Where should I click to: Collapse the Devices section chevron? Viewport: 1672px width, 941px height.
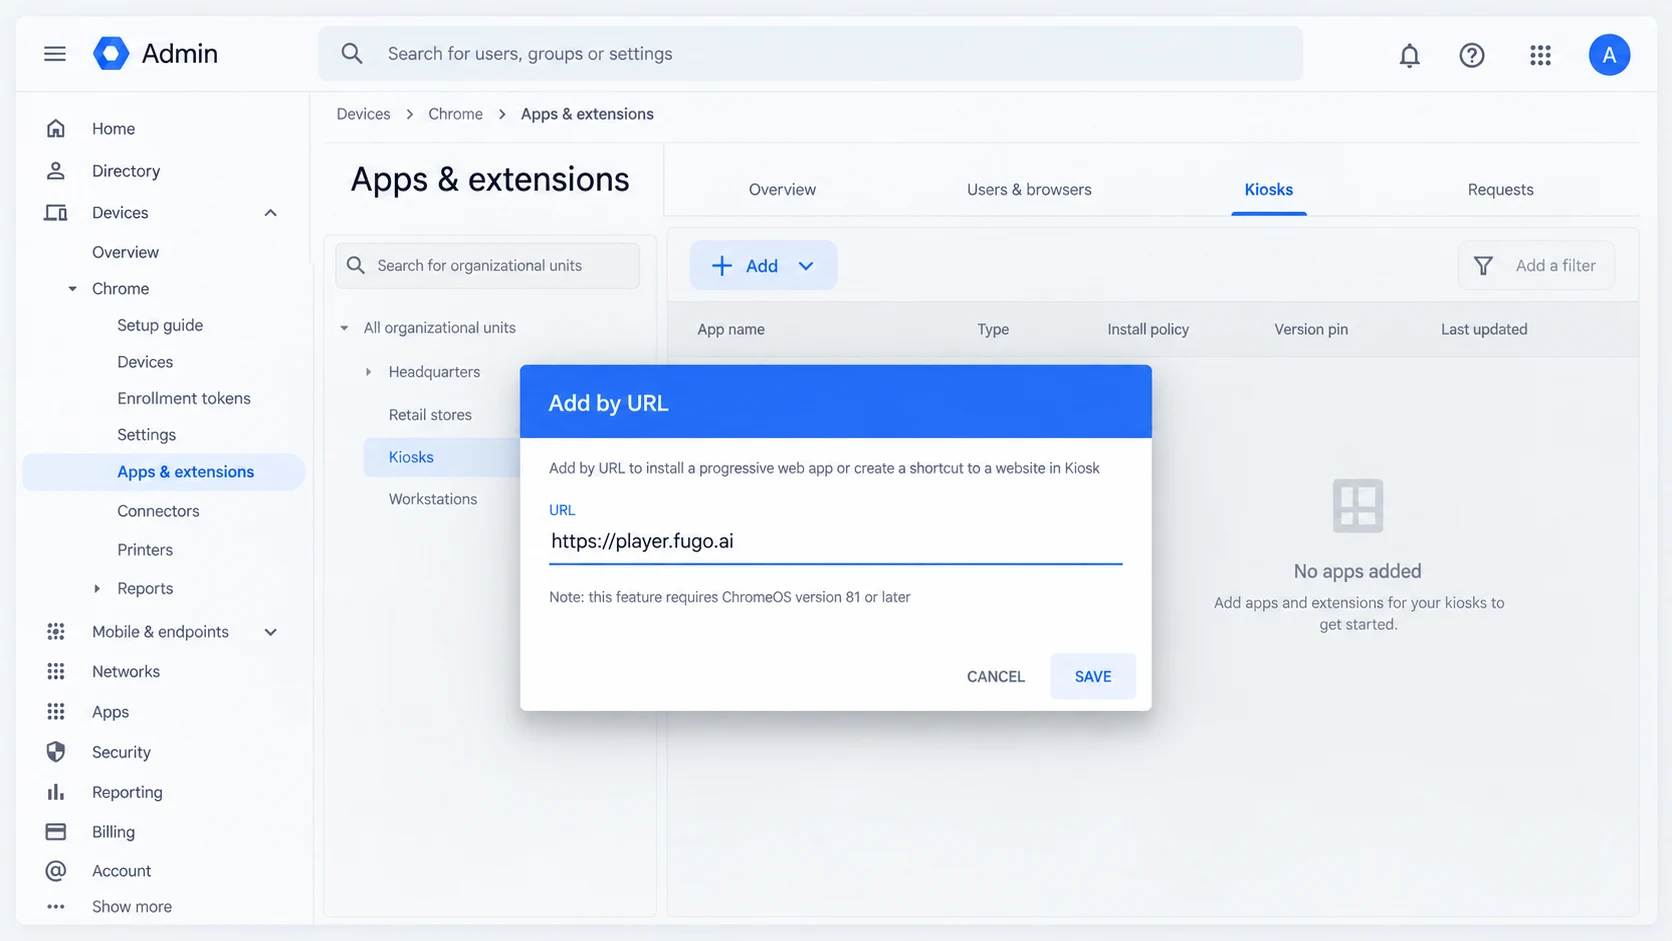[x=270, y=213]
